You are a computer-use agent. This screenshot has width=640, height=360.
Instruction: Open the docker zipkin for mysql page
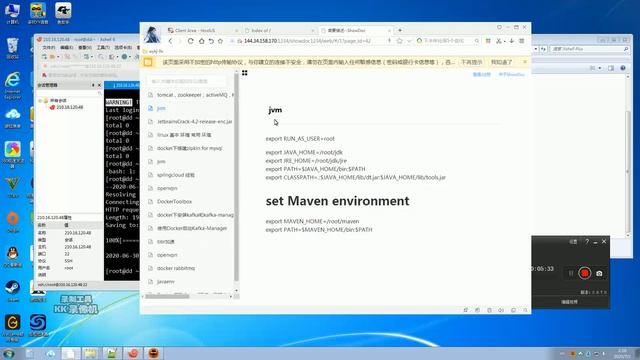(190, 148)
